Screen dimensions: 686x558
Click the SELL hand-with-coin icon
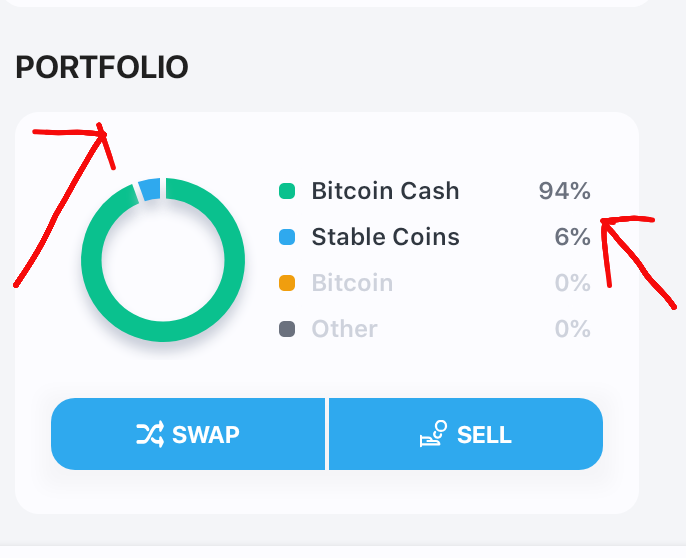click(433, 434)
